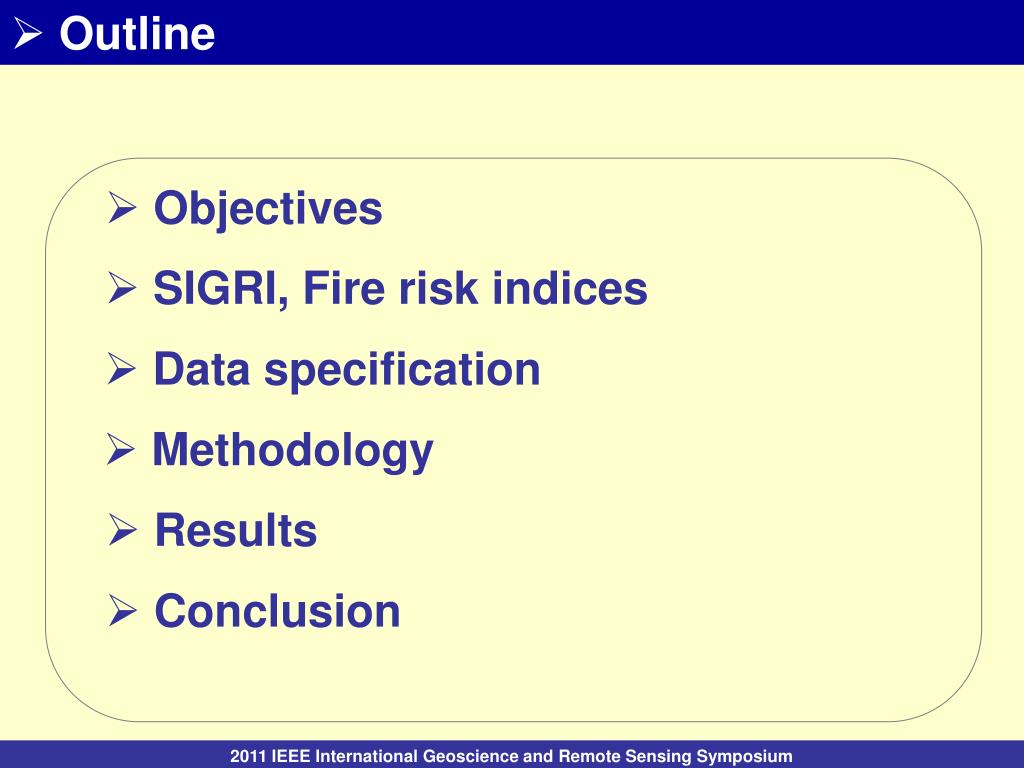Click the word Symposium in the footer
1024x768 pixels.
[x=744, y=756]
